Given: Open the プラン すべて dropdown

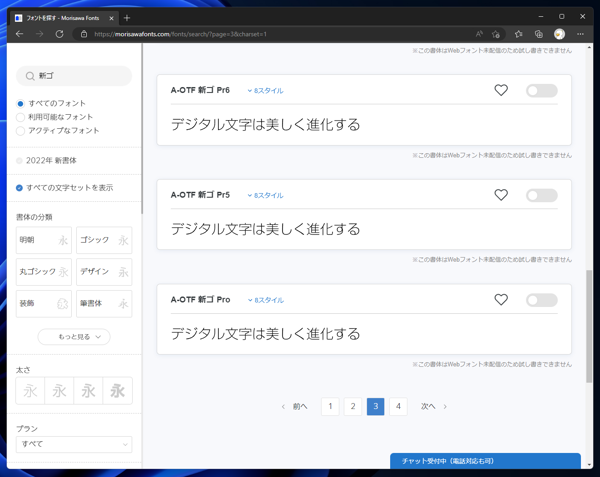Looking at the screenshot, I should [x=74, y=444].
